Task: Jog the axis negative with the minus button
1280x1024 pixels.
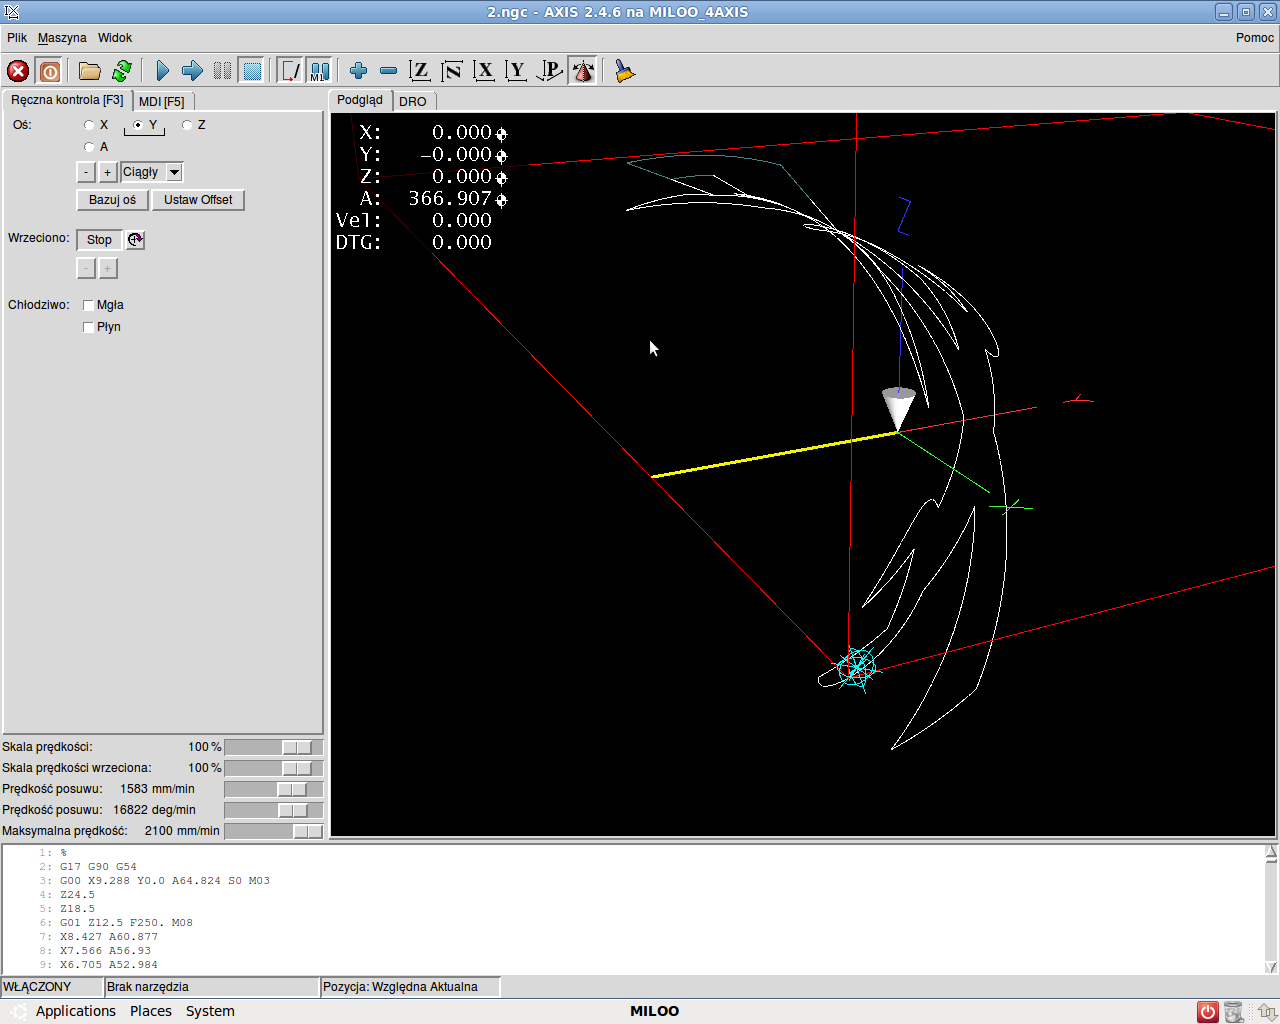Action: [86, 172]
